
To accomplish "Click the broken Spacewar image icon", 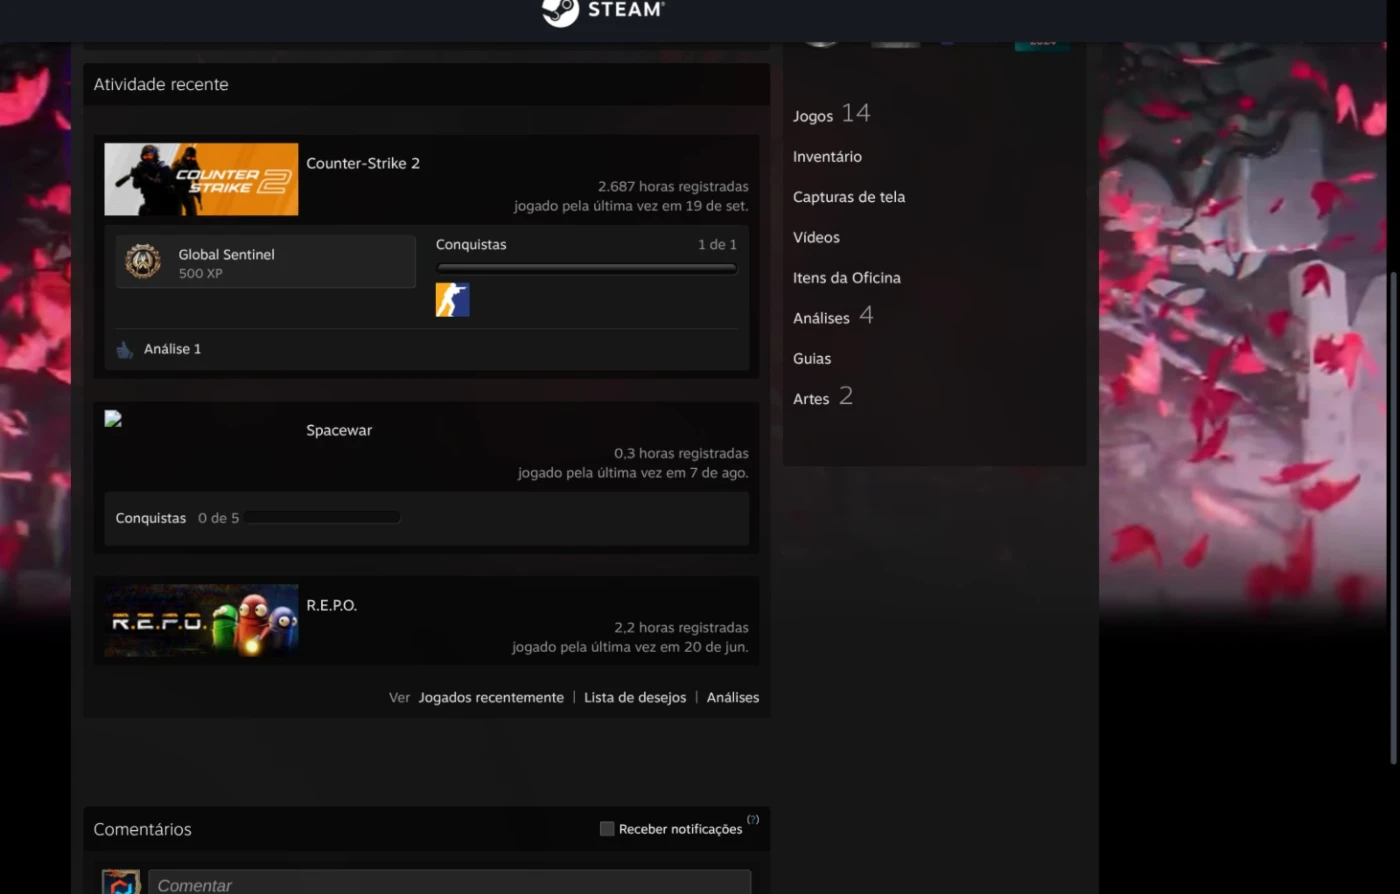I will pyautogui.click(x=113, y=419).
